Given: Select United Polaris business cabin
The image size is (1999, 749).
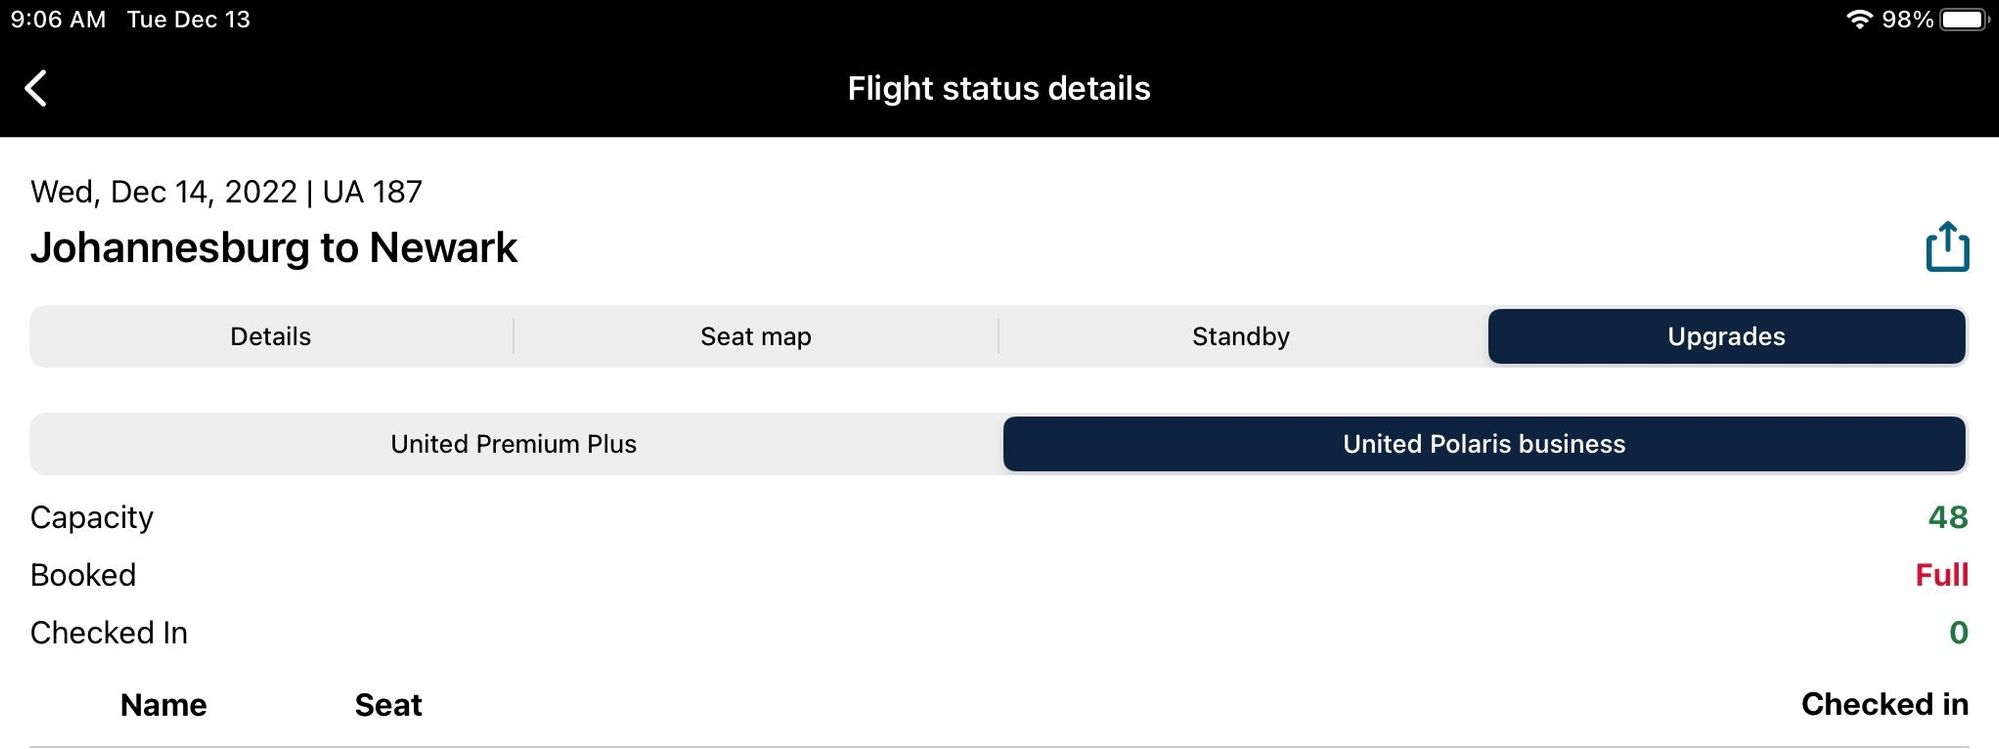Looking at the screenshot, I should click(1484, 444).
